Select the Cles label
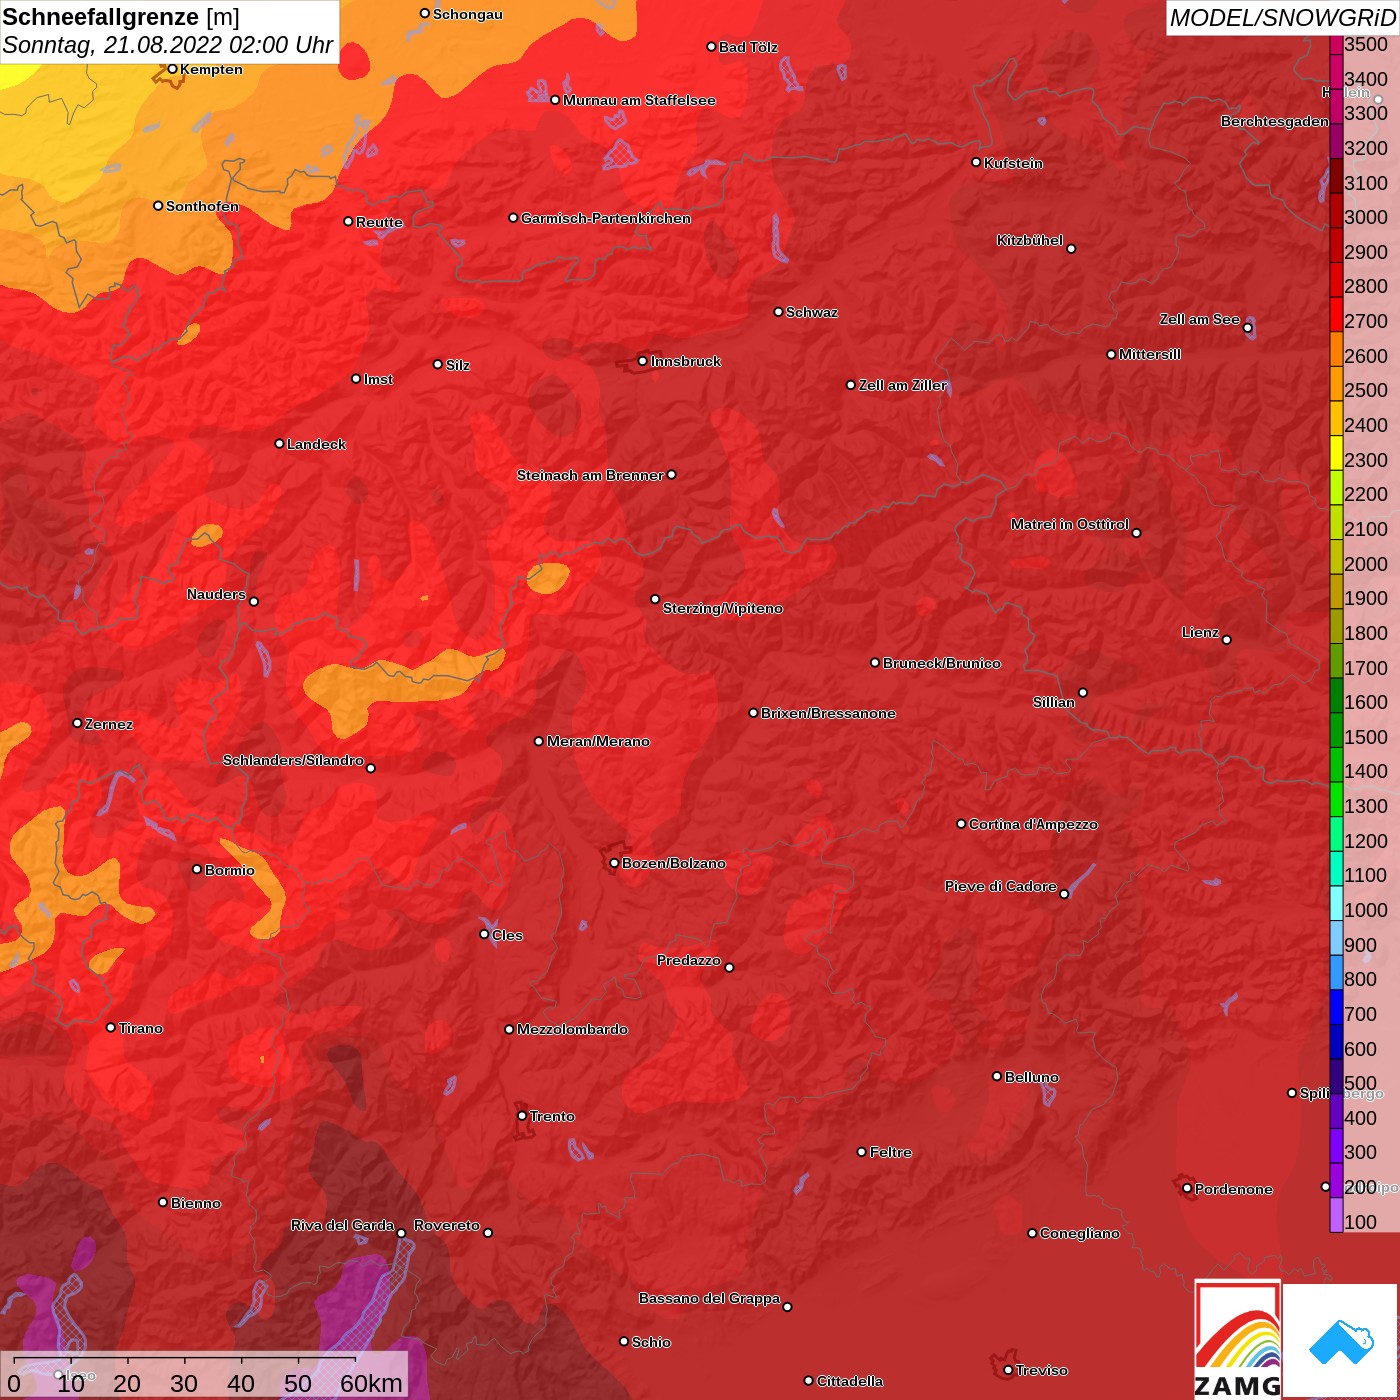 [507, 935]
